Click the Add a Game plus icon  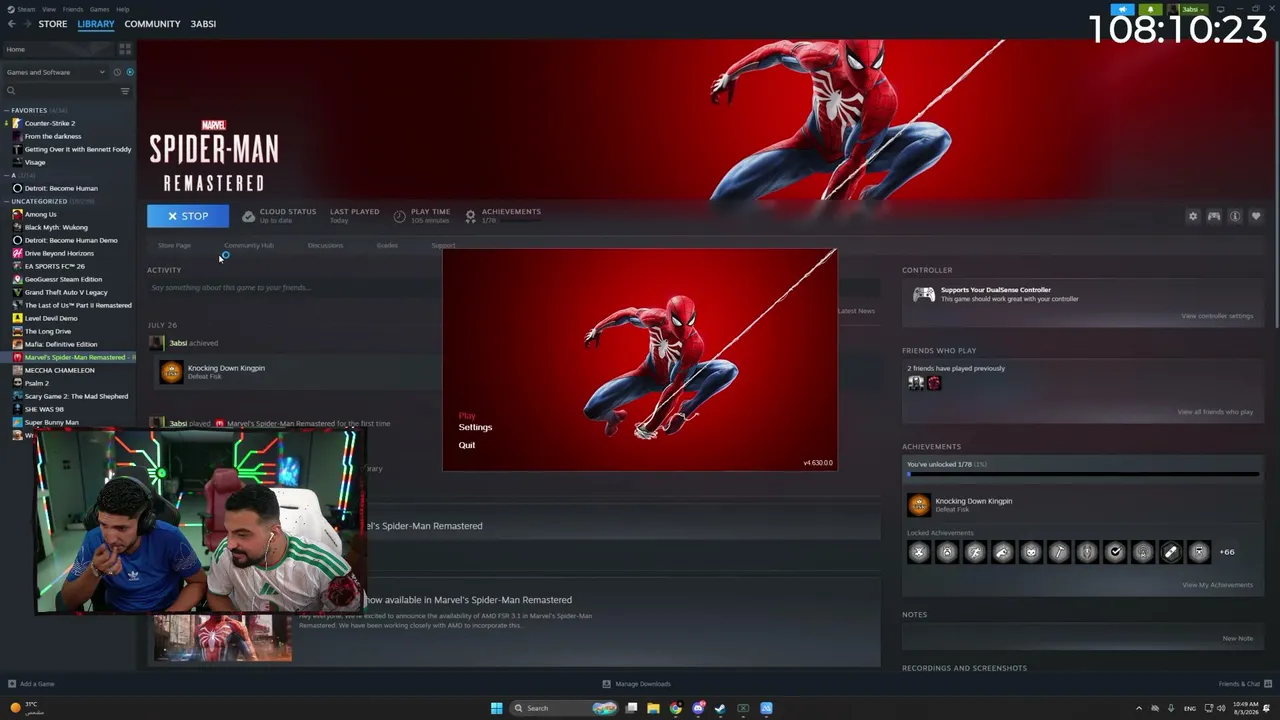pyautogui.click(x=12, y=684)
